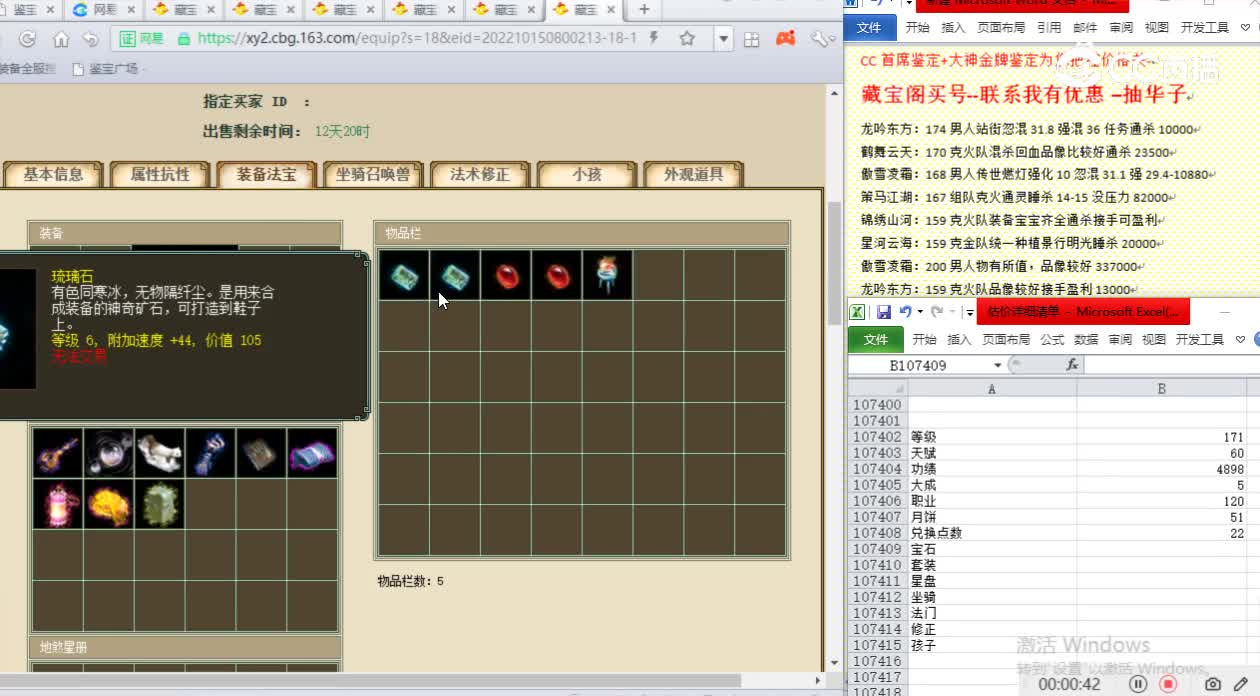Open Excel 文件 menu
The height and width of the screenshot is (696, 1260).
[x=875, y=339]
